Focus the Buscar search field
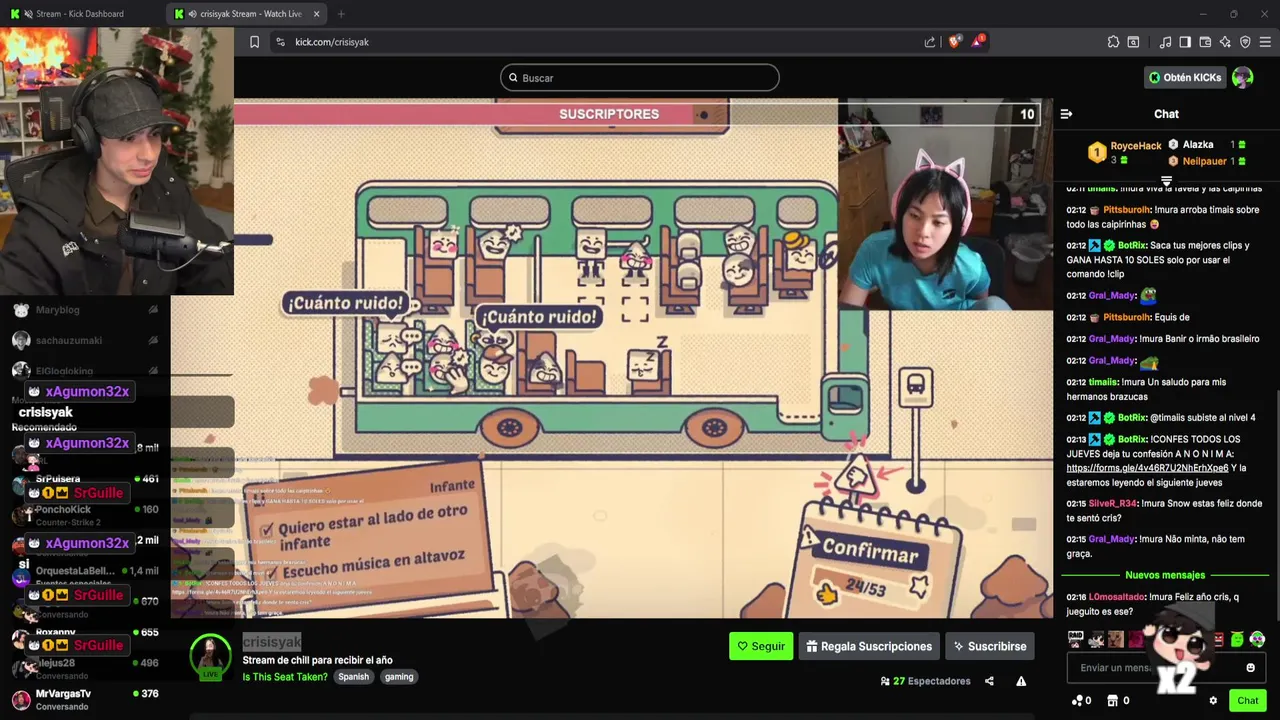The height and width of the screenshot is (720, 1280). (x=640, y=78)
